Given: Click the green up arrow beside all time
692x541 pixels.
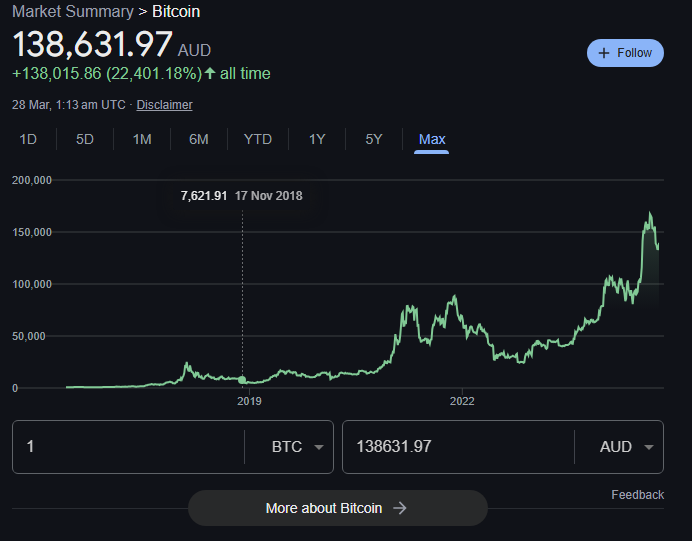Looking at the screenshot, I should click(x=210, y=73).
